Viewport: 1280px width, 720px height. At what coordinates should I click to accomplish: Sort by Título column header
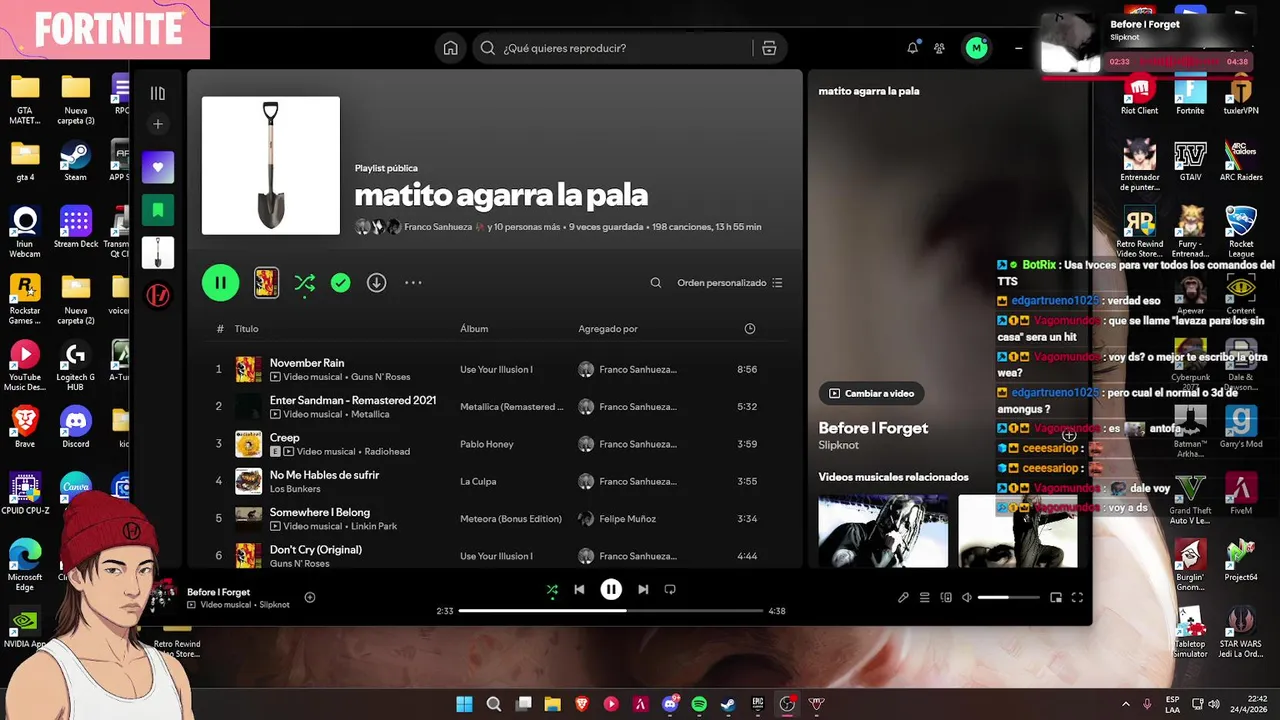(246, 329)
